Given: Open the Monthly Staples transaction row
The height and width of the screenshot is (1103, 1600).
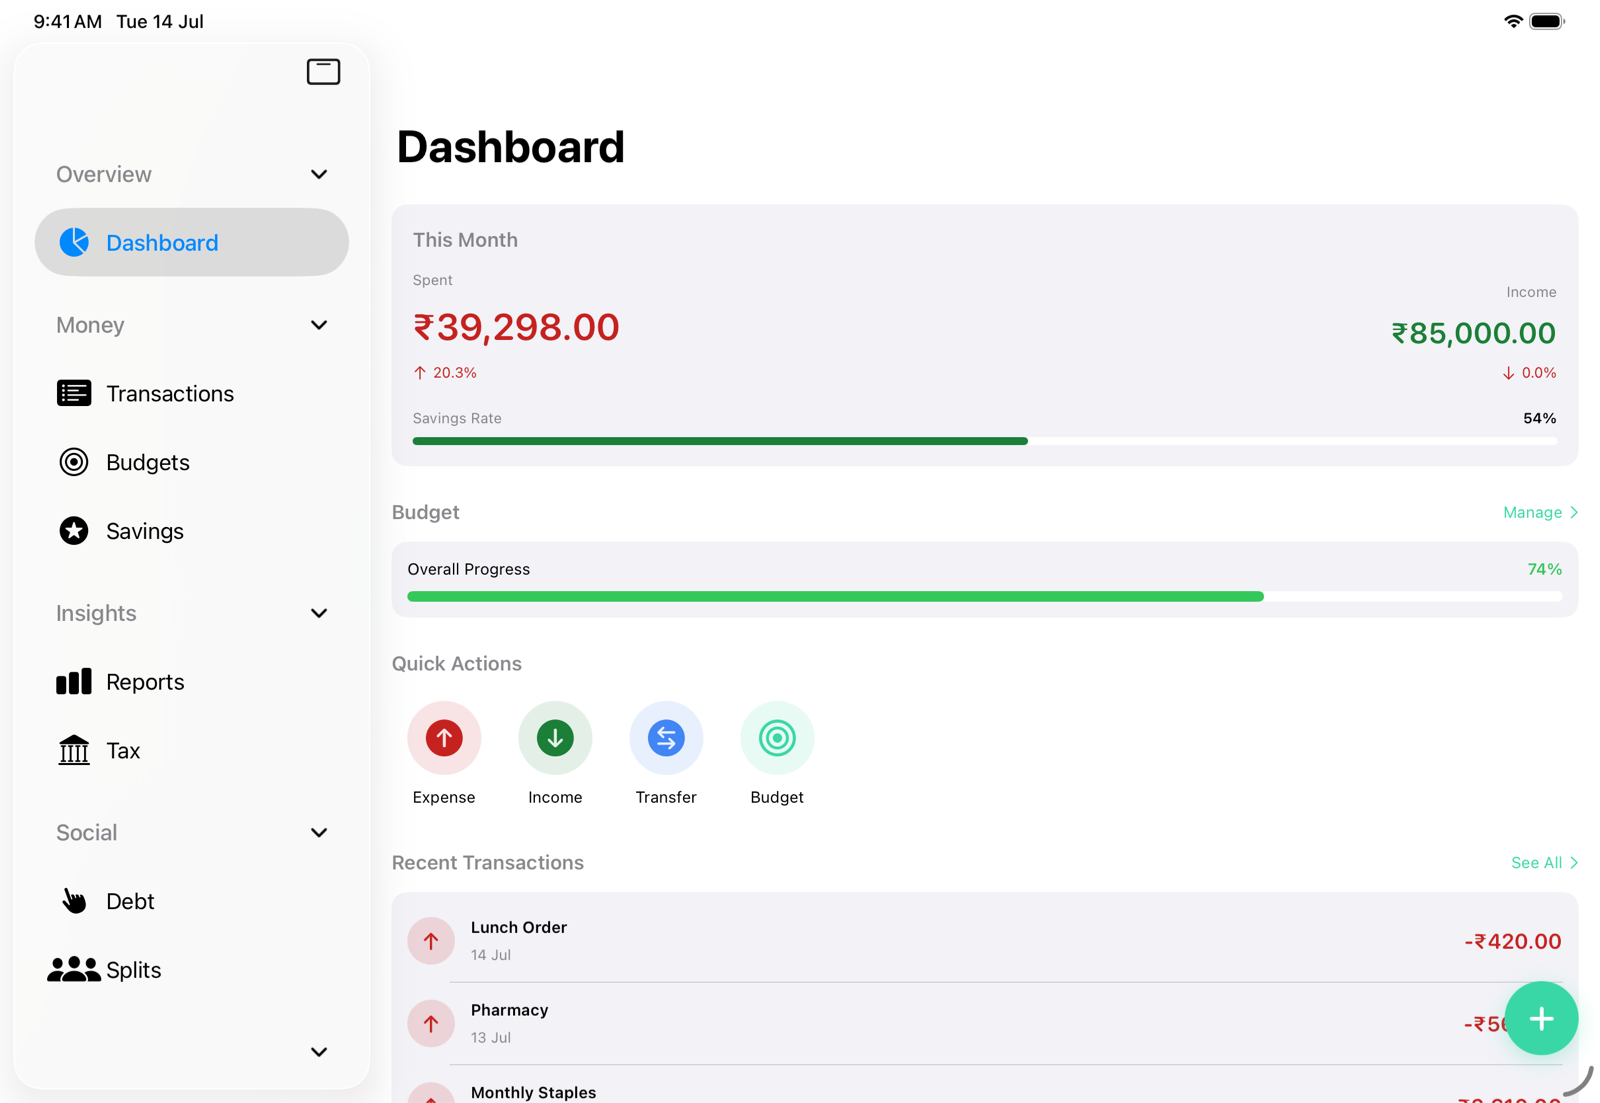Looking at the screenshot, I should (985, 1085).
